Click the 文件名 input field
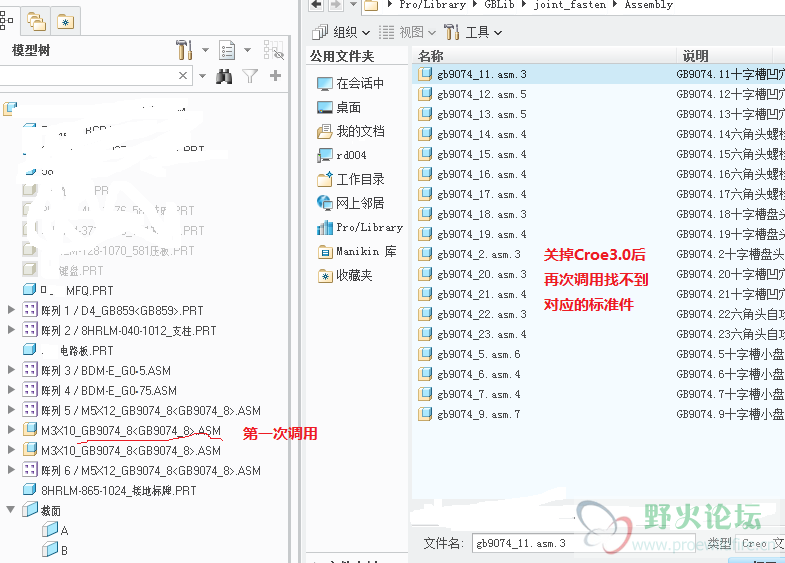Image resolution: width=785 pixels, height=563 pixels. [586, 543]
